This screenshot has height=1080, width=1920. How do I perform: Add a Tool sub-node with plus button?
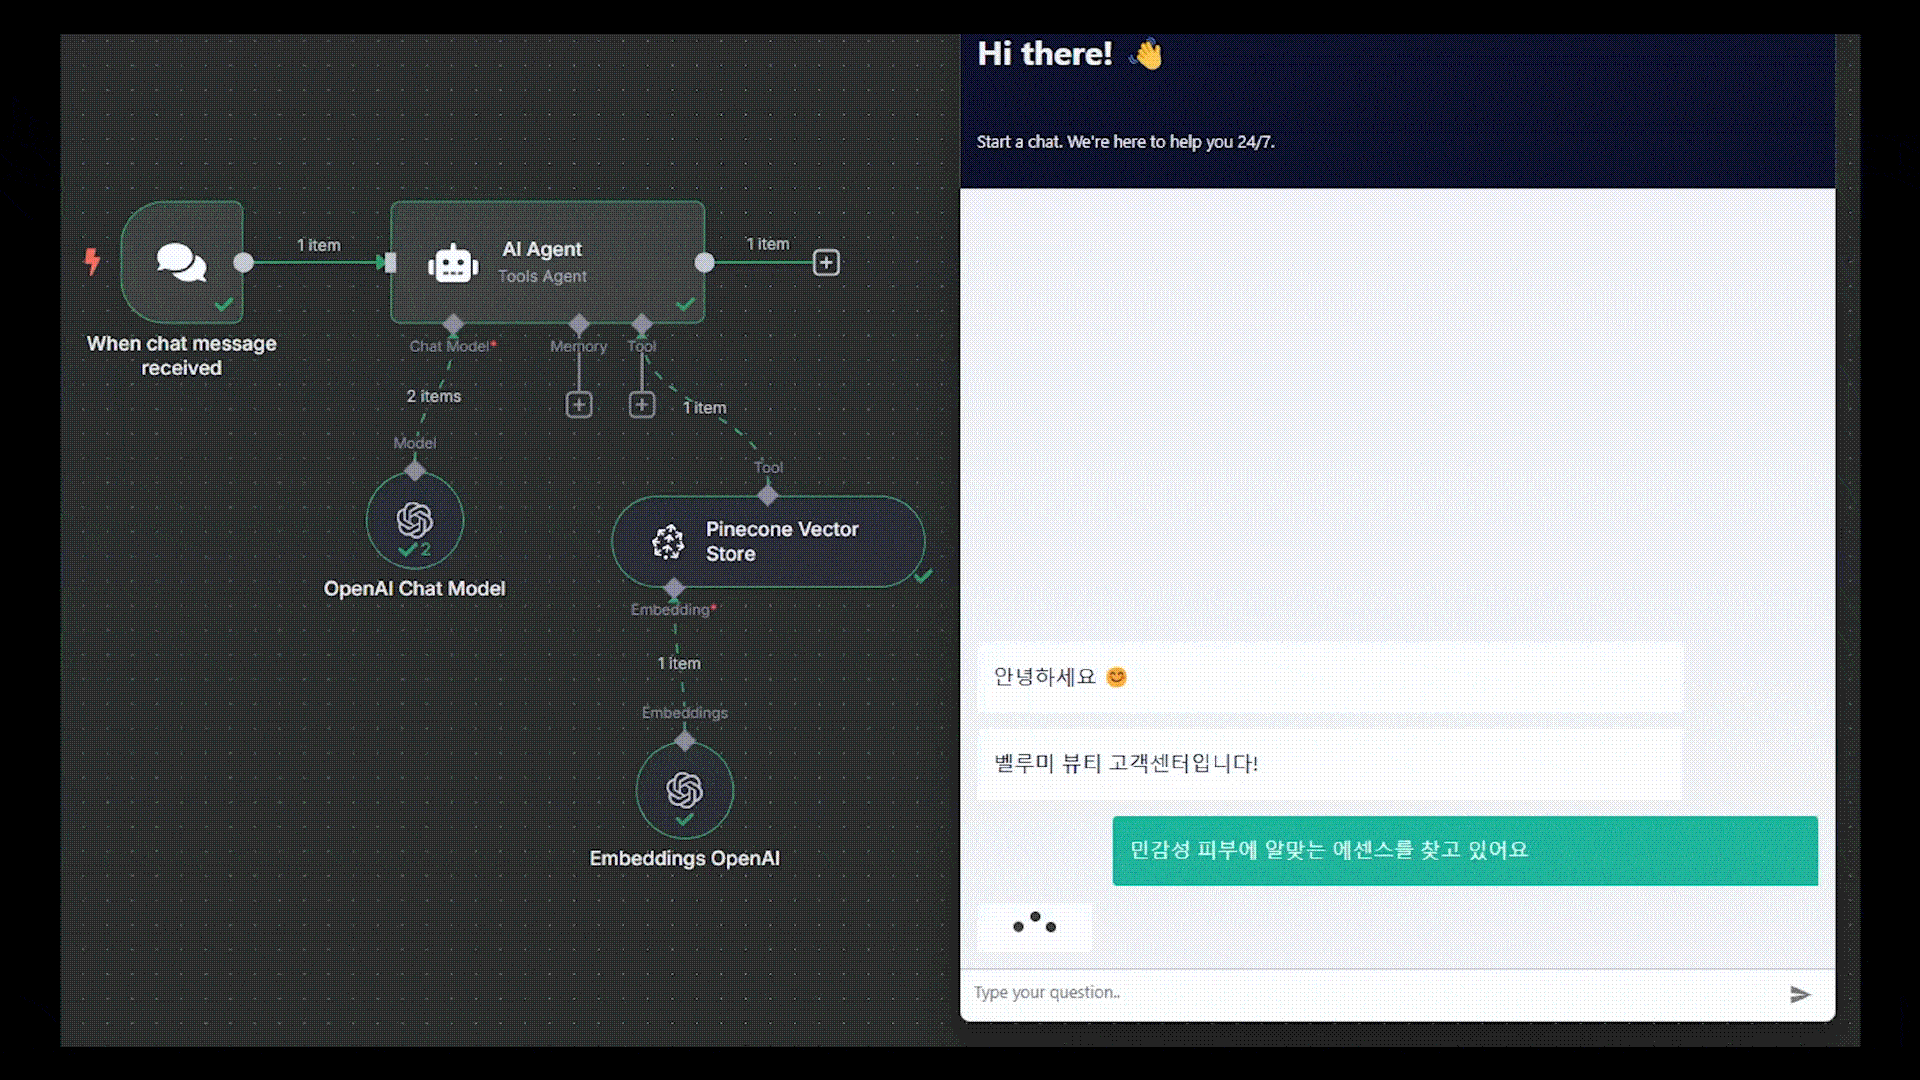(x=642, y=405)
